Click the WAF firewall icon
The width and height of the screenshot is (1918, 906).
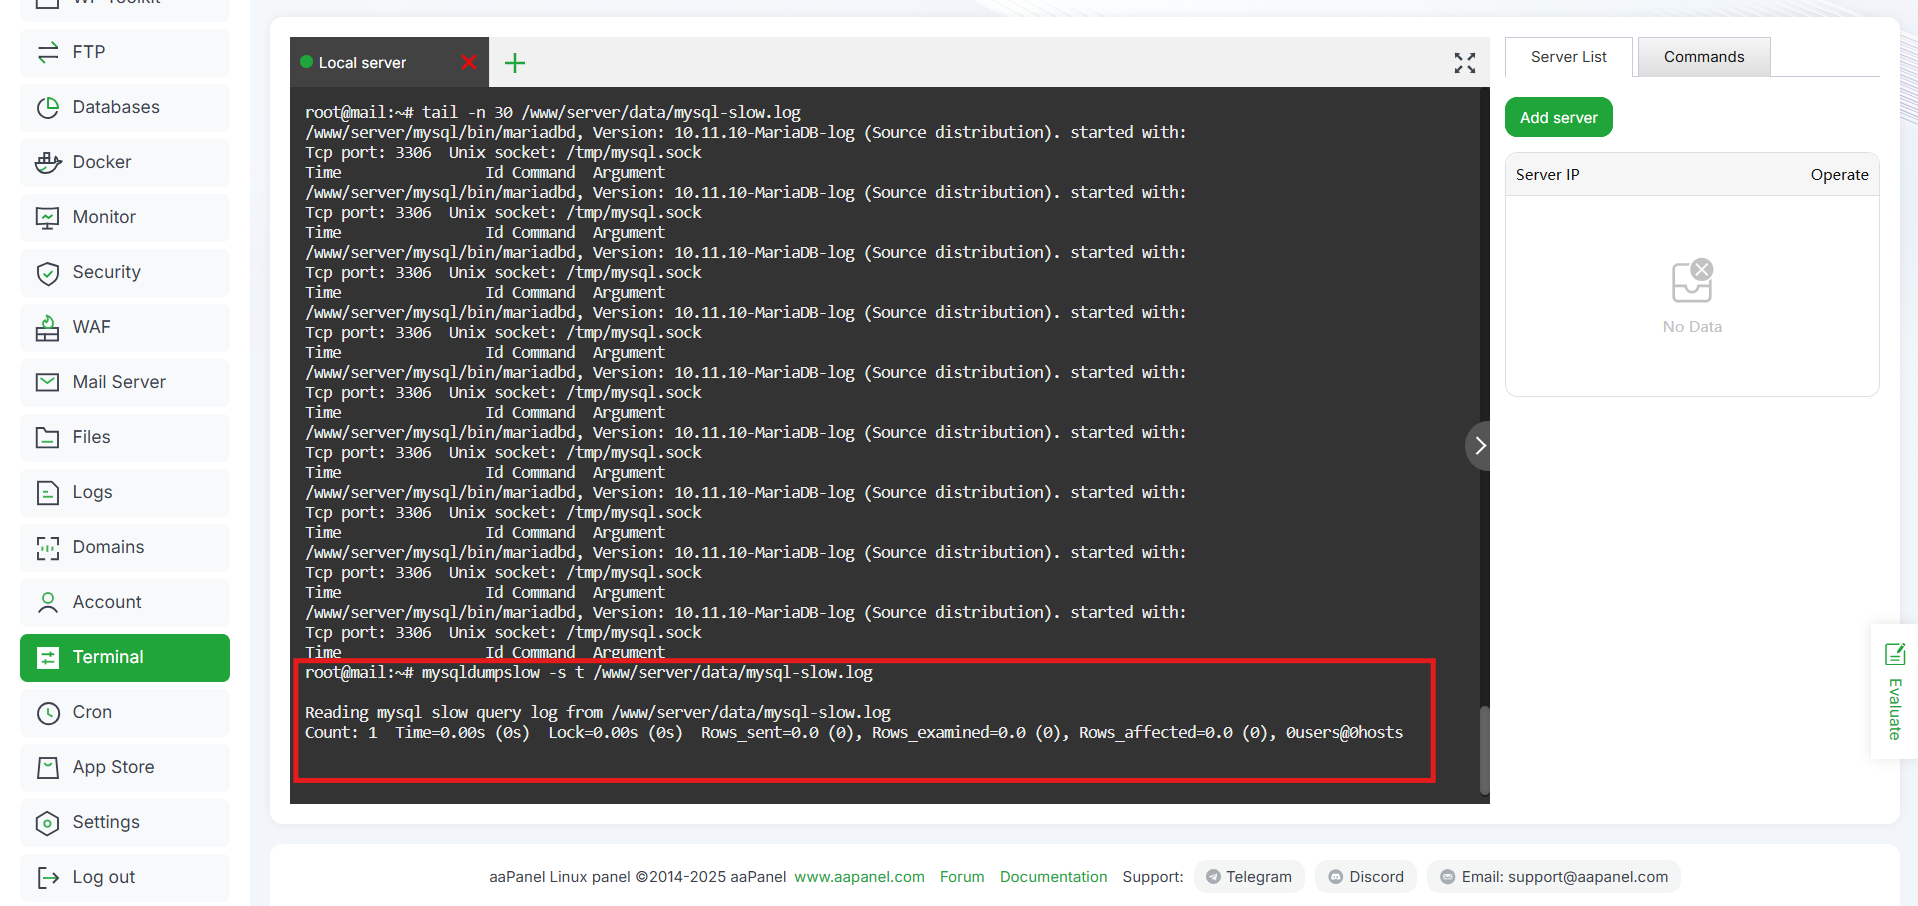point(47,327)
